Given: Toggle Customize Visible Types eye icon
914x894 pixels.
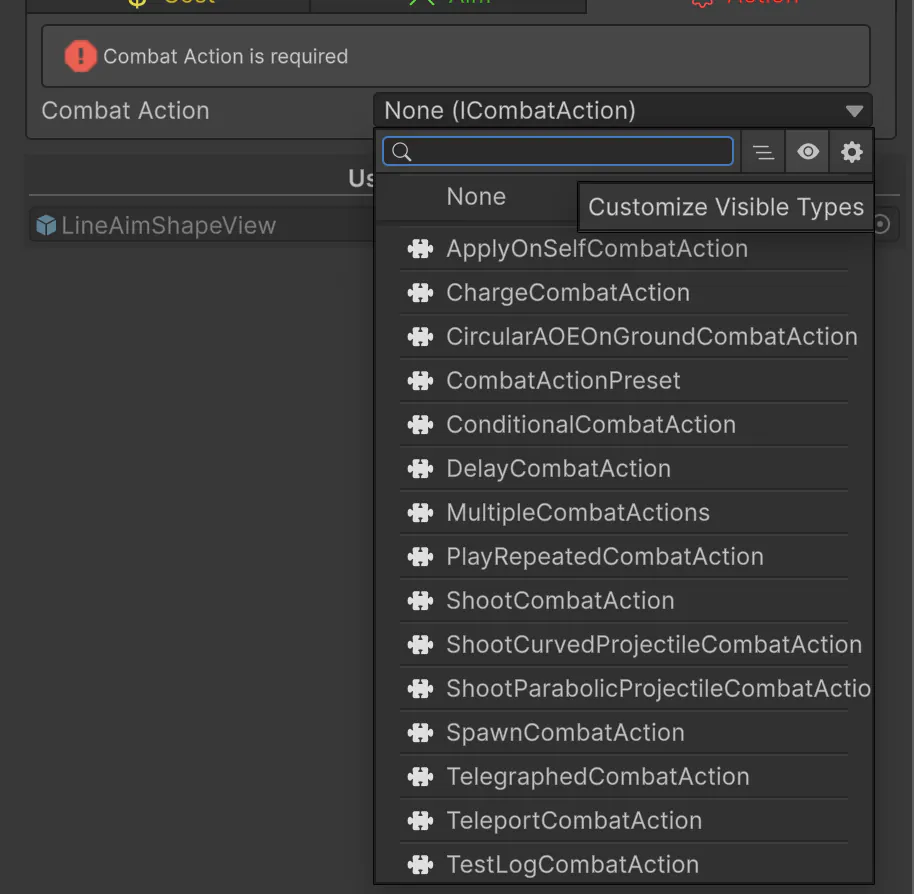Looking at the screenshot, I should point(807,152).
